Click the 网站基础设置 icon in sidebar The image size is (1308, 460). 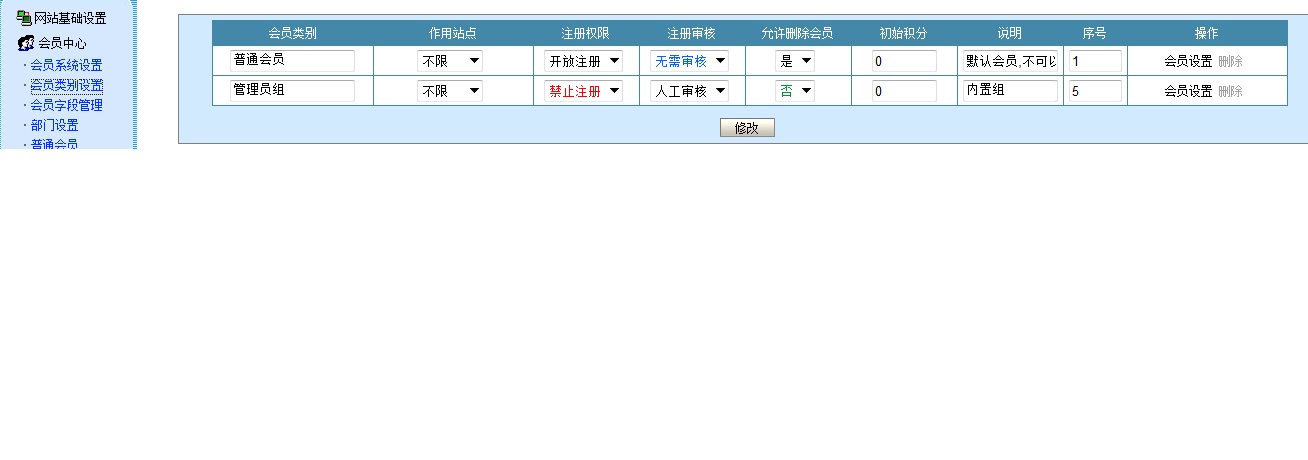tap(24, 18)
